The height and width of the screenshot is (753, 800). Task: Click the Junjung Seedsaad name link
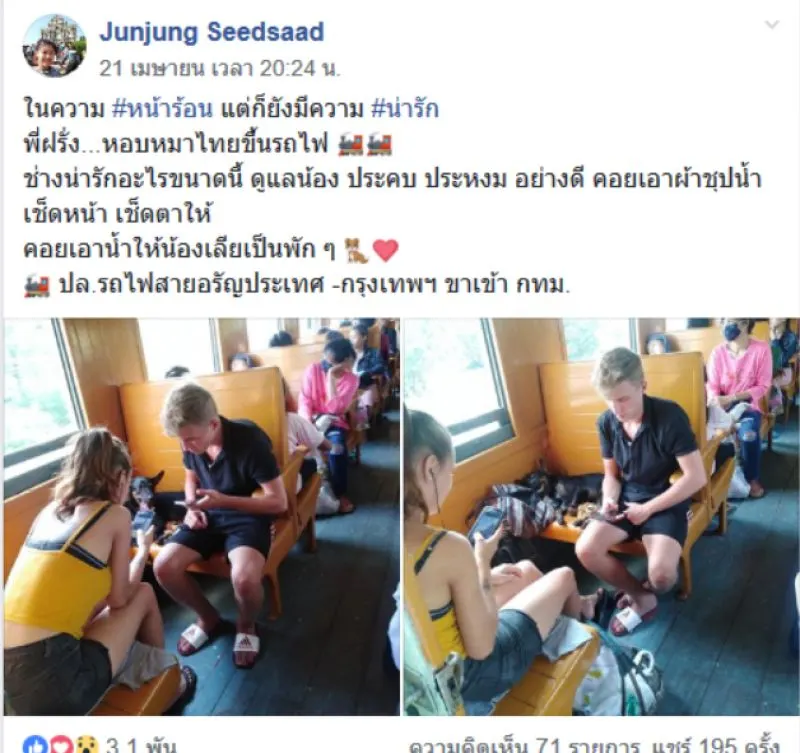pos(212,32)
